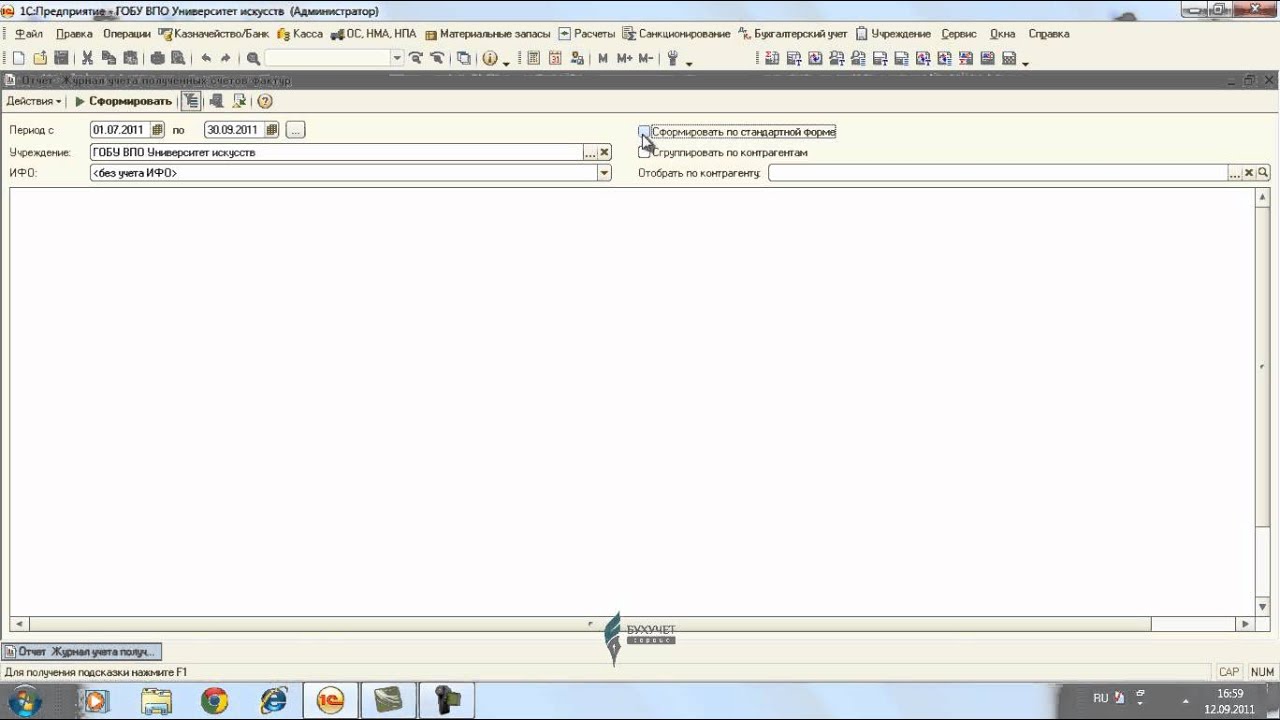Click the Redo arrow icon
The height and width of the screenshot is (720, 1280).
click(x=226, y=59)
